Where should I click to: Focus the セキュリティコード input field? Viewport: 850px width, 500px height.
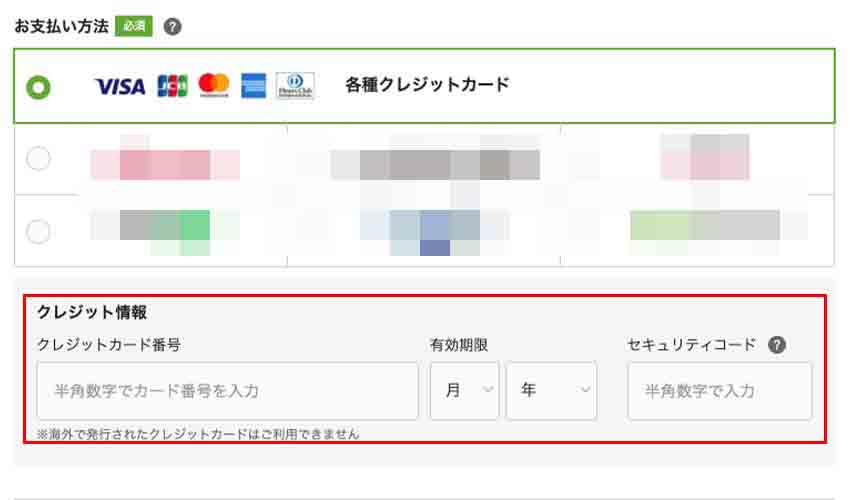[x=720, y=391]
